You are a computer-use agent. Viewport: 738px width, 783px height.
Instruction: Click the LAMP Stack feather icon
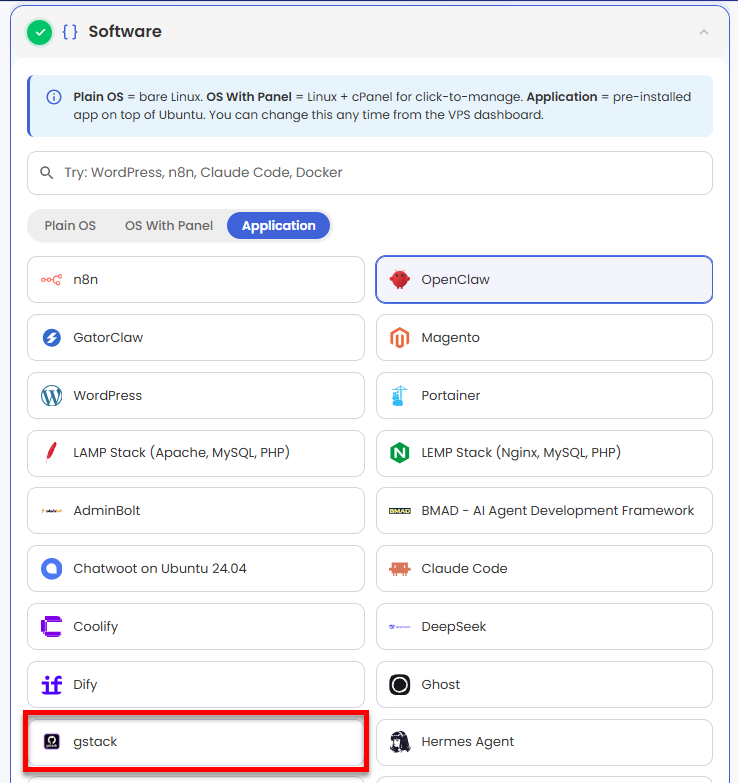51,452
